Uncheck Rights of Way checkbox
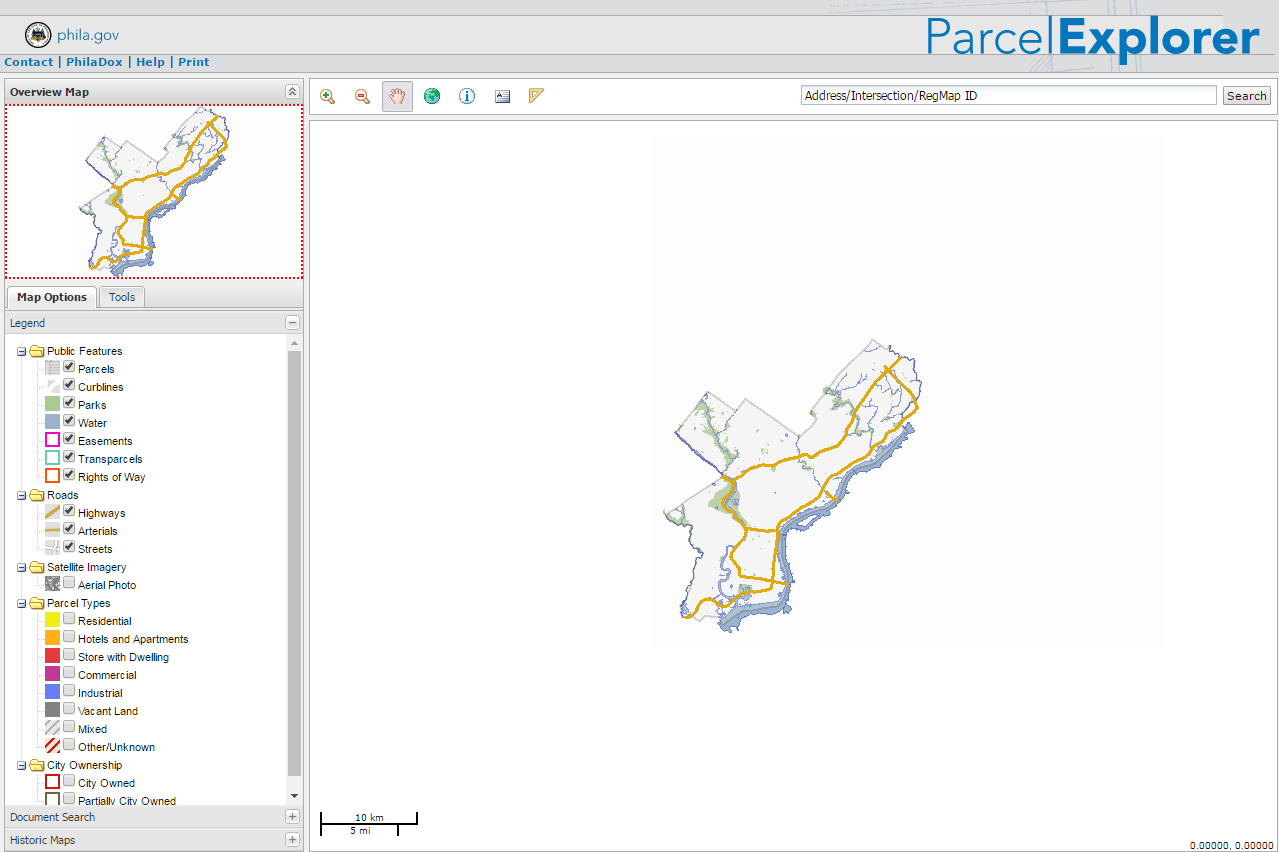The width and height of the screenshot is (1279, 852). (x=69, y=475)
